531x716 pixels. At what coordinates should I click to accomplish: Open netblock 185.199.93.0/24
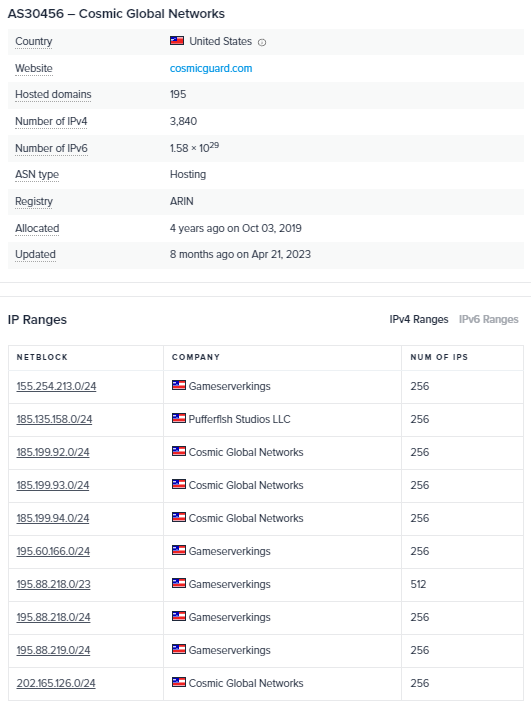pos(53,485)
